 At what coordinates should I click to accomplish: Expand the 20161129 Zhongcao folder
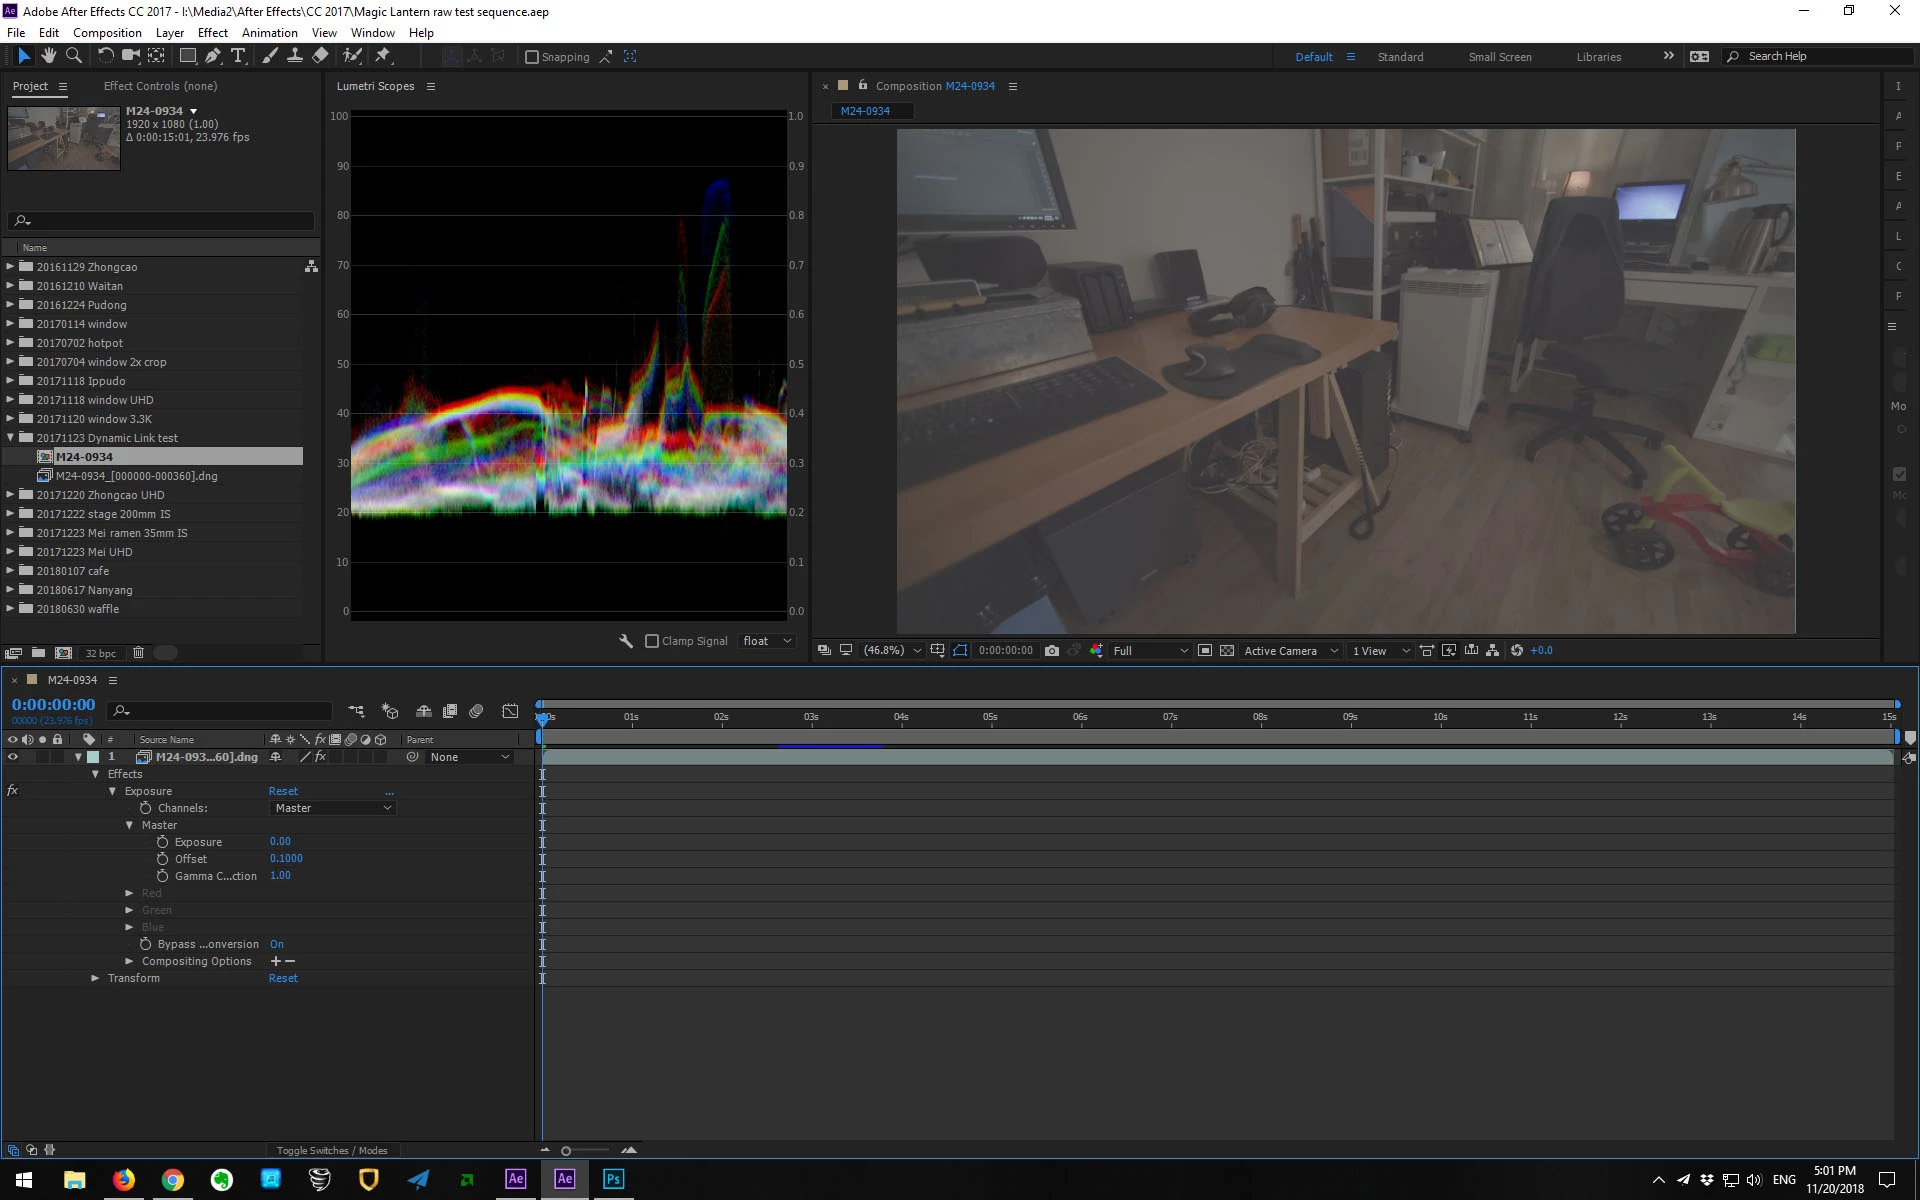10,267
